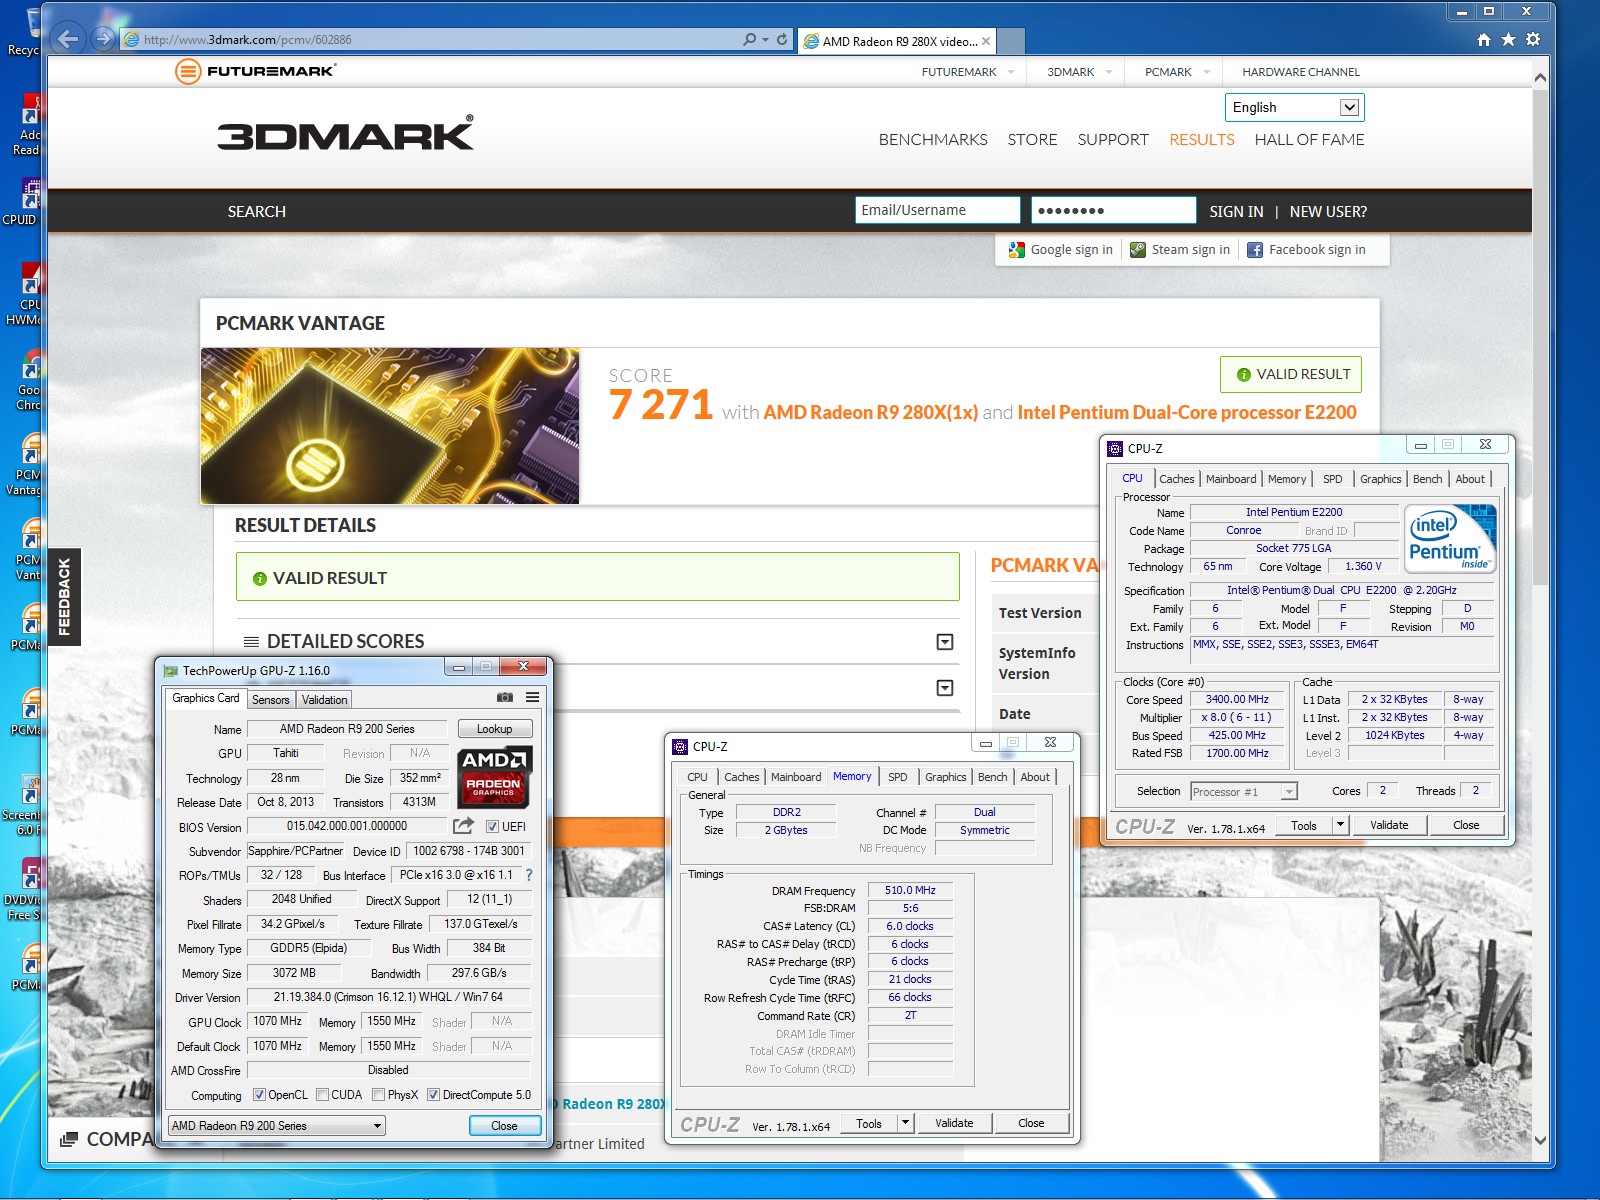Click the AMD Radeon Graphics logo in GPU-Z
The height and width of the screenshot is (1200, 1600).
pyautogui.click(x=494, y=777)
